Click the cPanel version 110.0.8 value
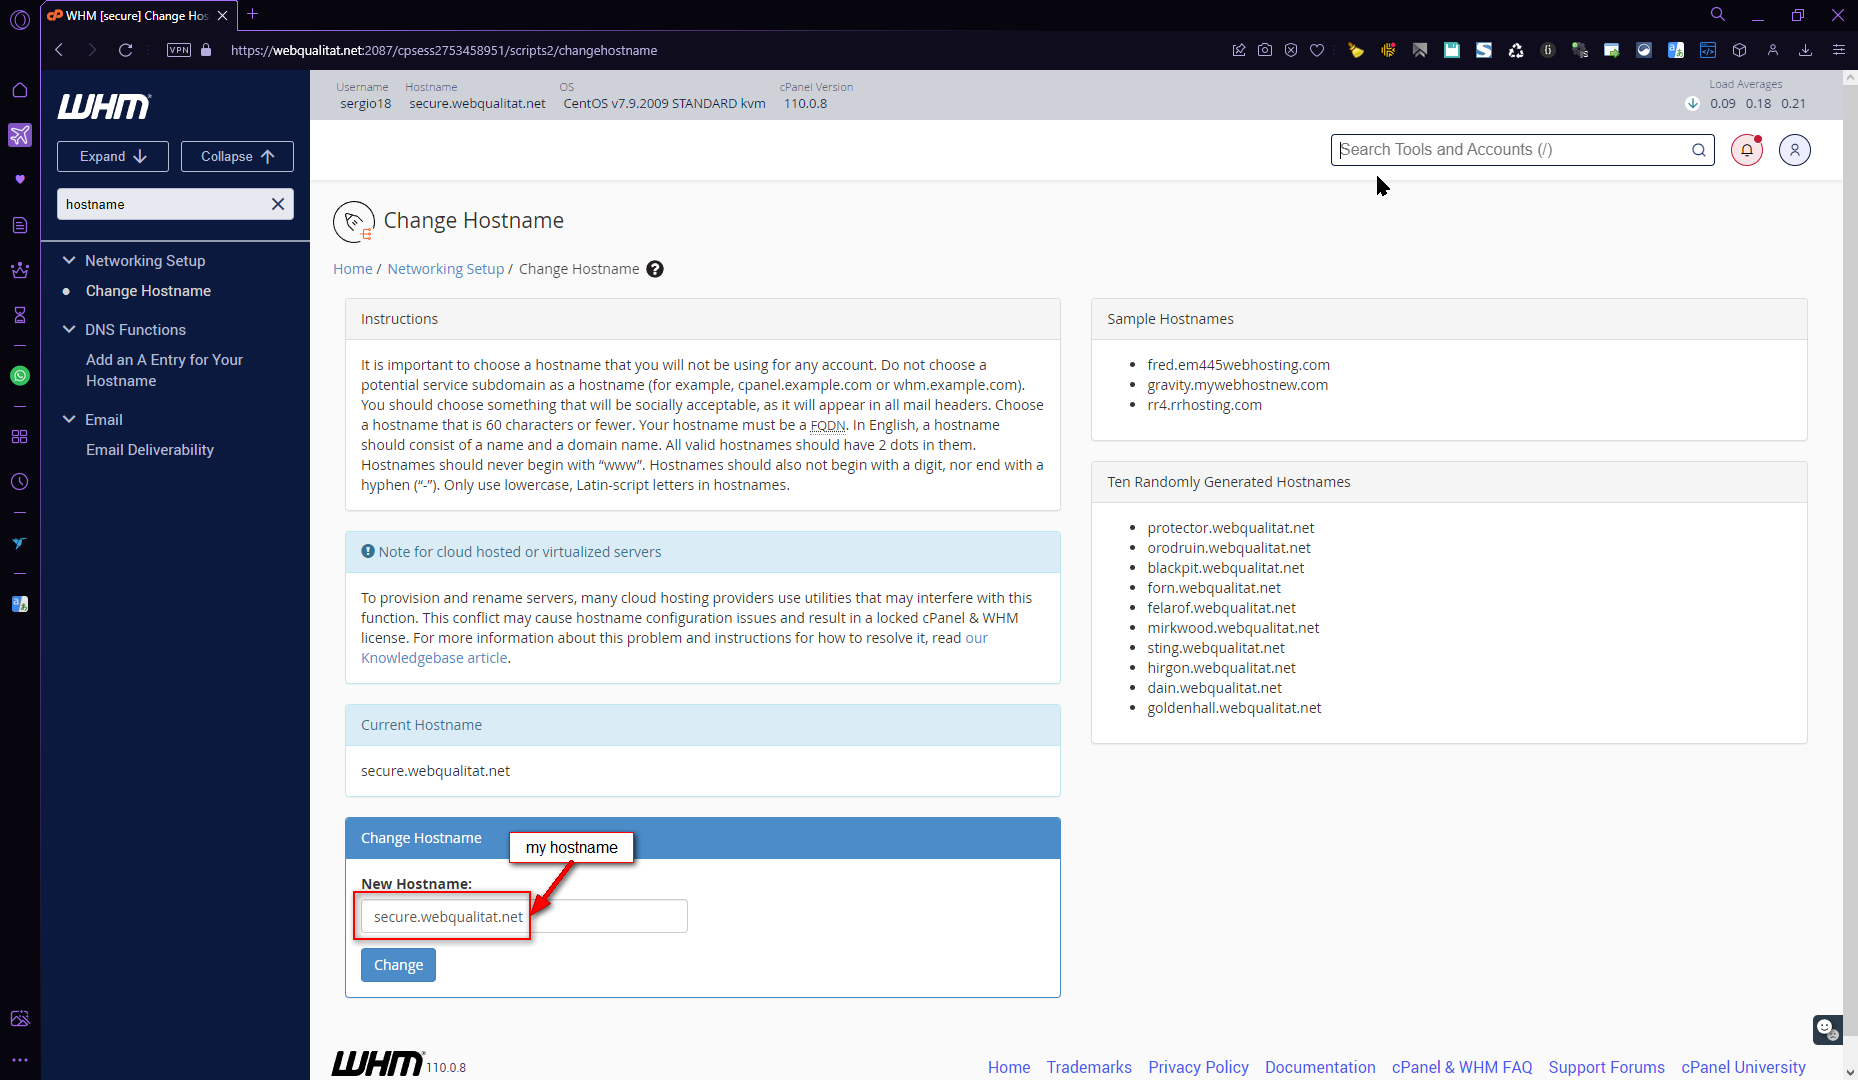1858x1080 pixels. (805, 103)
